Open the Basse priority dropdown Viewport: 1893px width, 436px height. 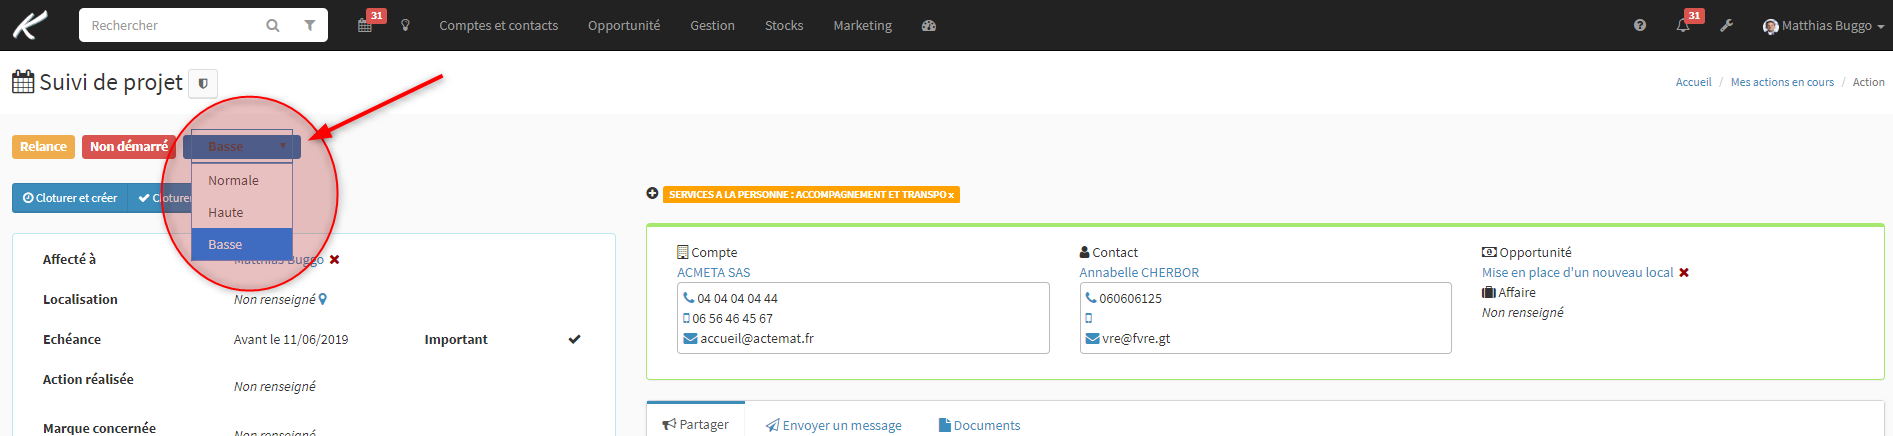tap(242, 146)
